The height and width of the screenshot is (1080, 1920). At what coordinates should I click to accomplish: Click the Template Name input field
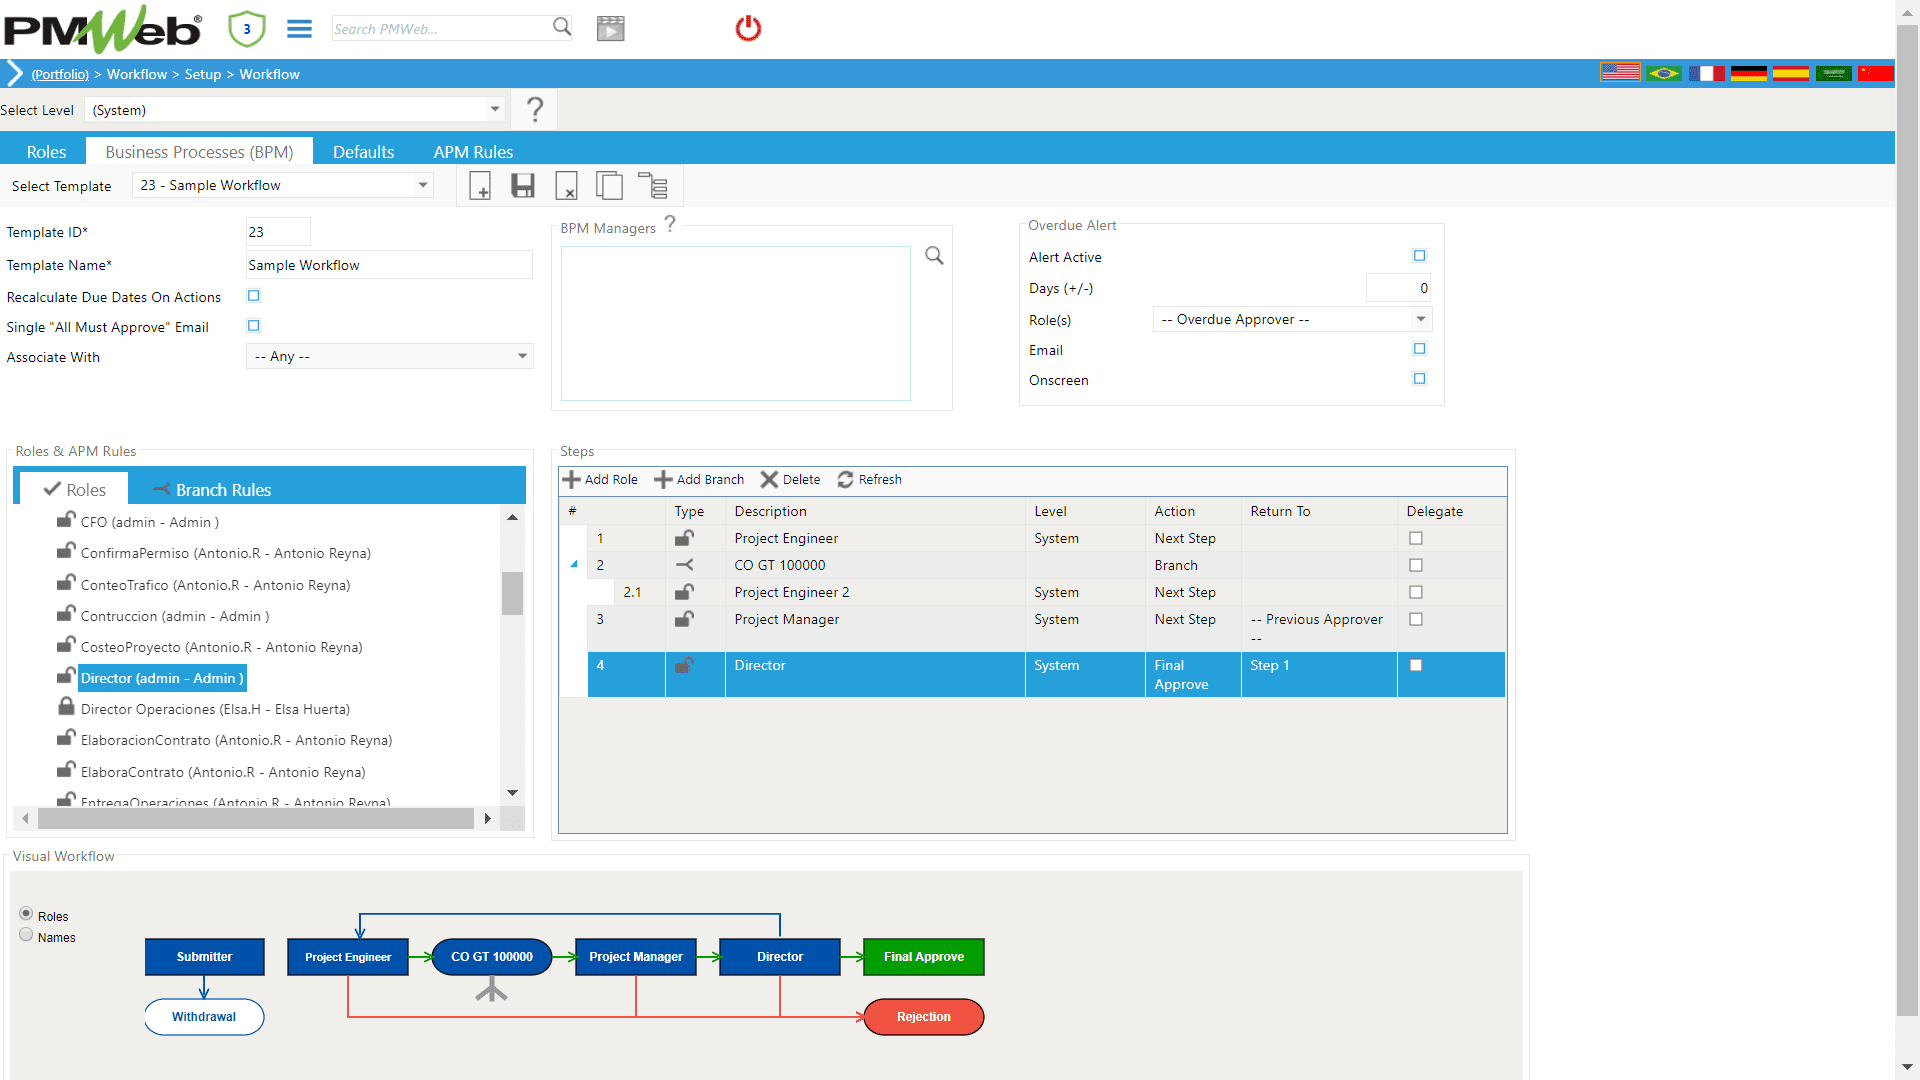coord(389,265)
